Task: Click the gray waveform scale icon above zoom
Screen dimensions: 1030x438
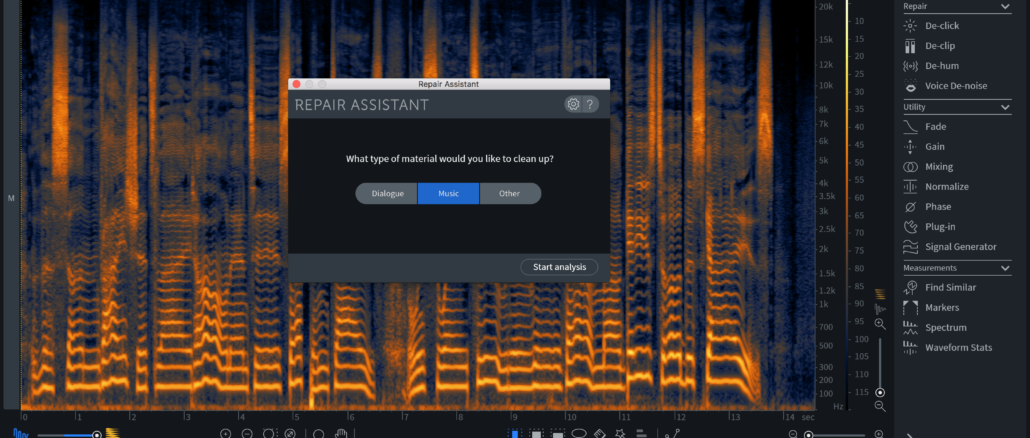Action: pos(880,309)
